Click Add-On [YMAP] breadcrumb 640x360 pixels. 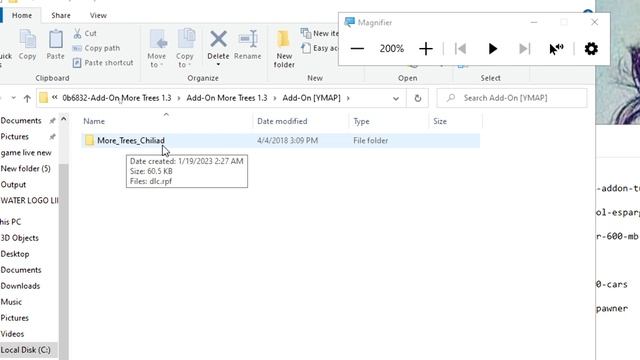pos(311,98)
